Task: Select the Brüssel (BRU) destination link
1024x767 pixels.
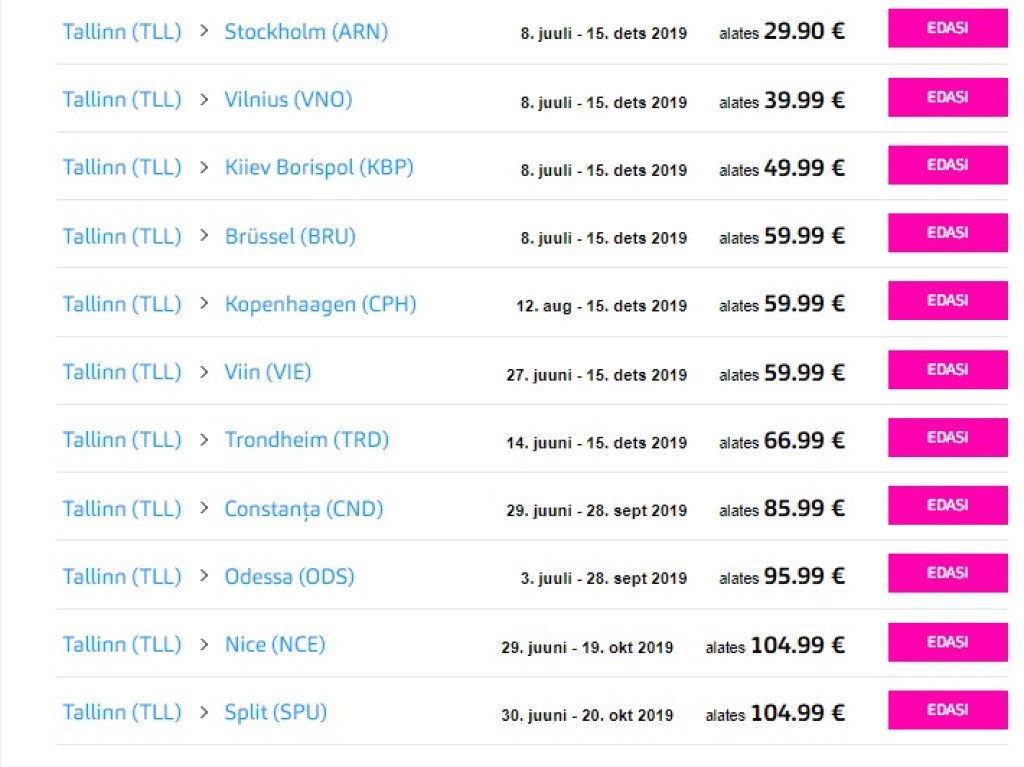Action: point(290,236)
